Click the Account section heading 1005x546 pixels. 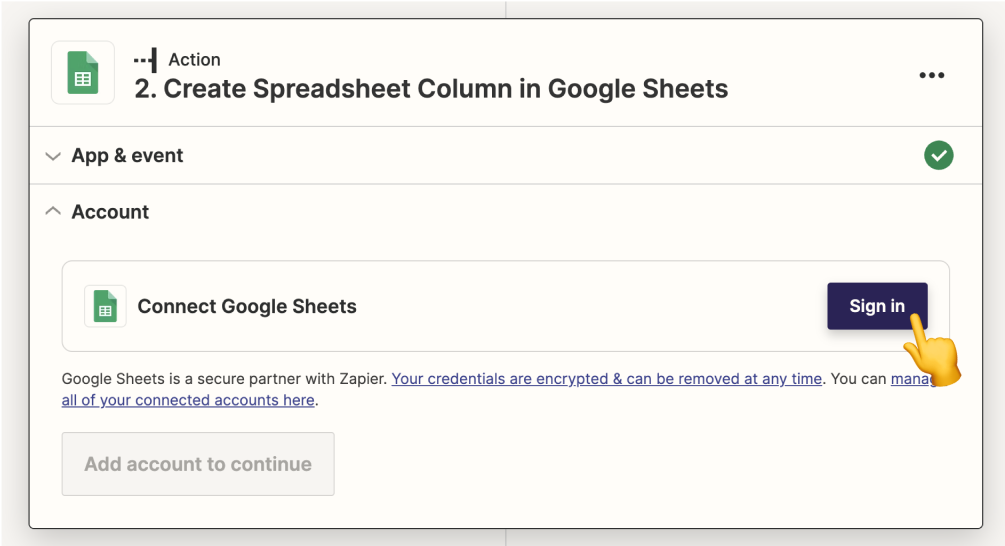point(110,211)
